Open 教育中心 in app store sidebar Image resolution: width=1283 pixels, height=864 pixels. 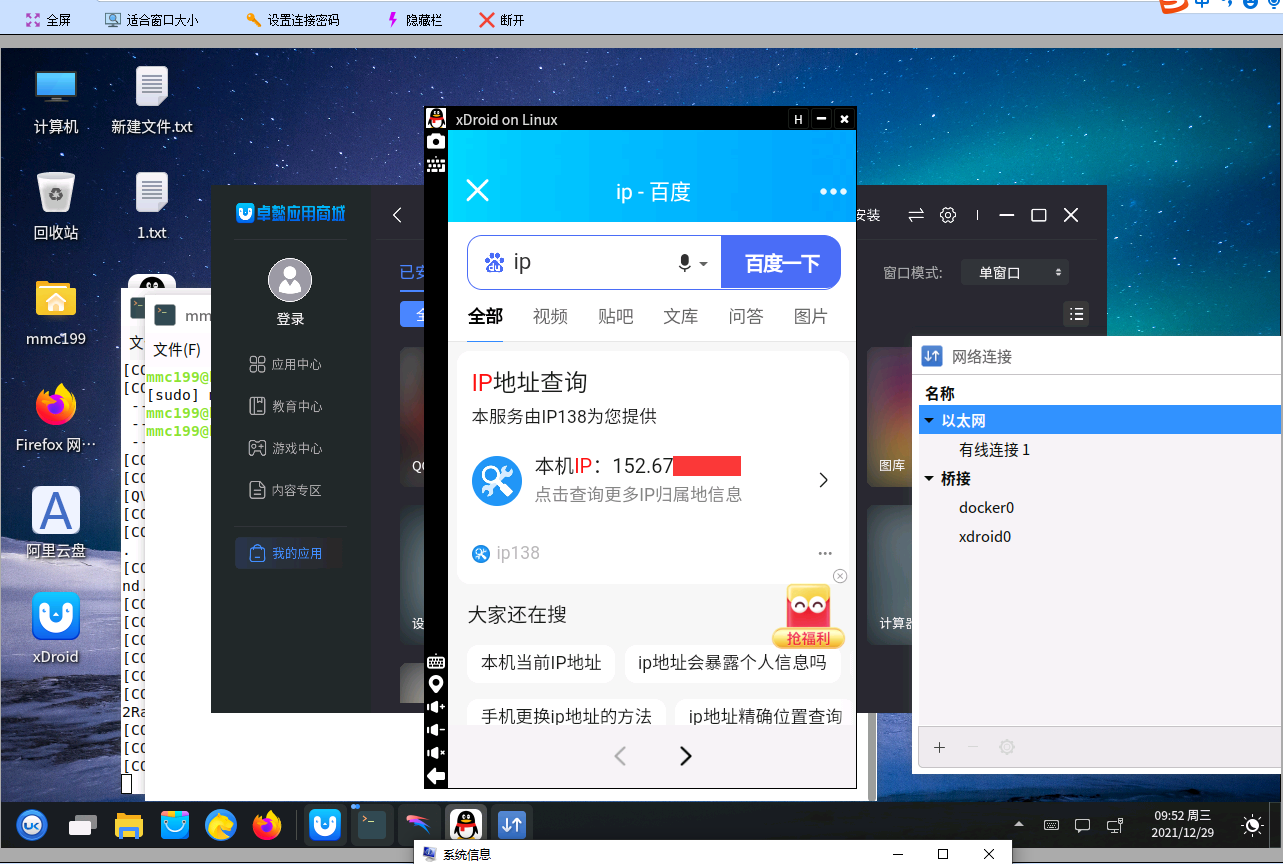pyautogui.click(x=285, y=407)
